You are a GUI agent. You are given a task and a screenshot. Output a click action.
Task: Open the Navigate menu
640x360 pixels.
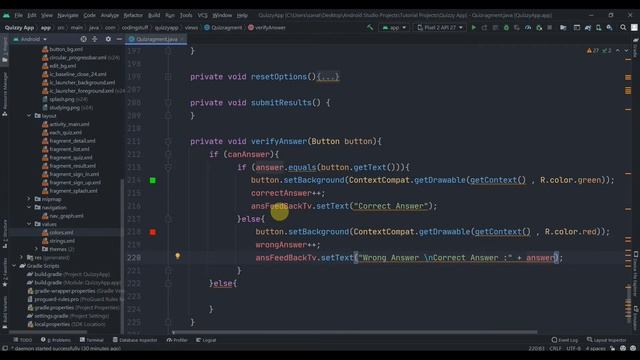point(68,15)
